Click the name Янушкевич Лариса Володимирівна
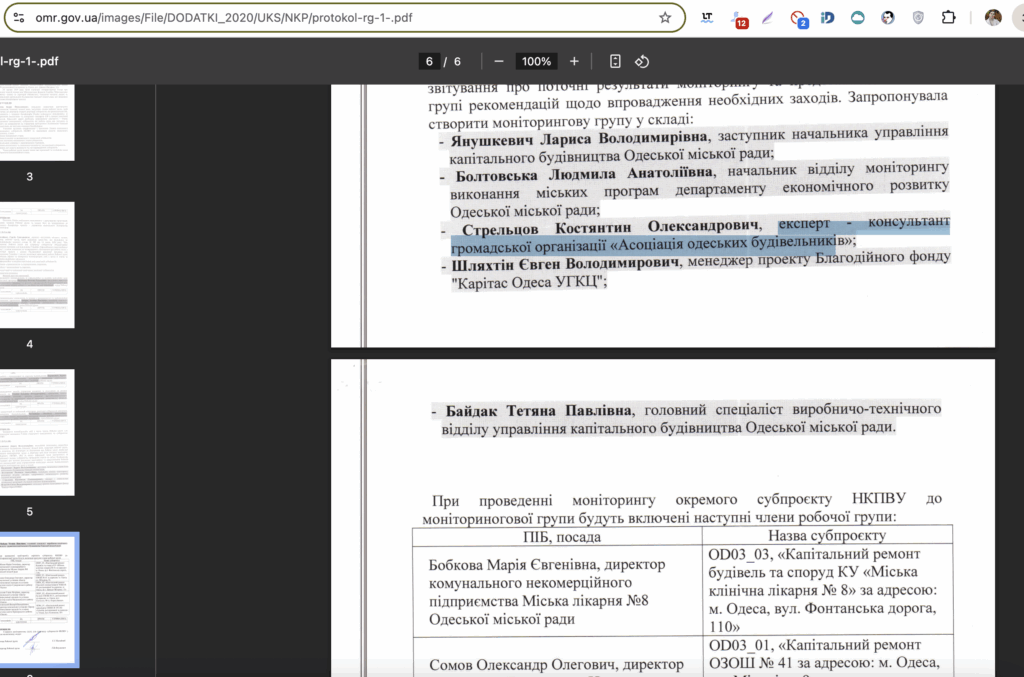Viewport: 1024px width, 677px height. coord(579,138)
